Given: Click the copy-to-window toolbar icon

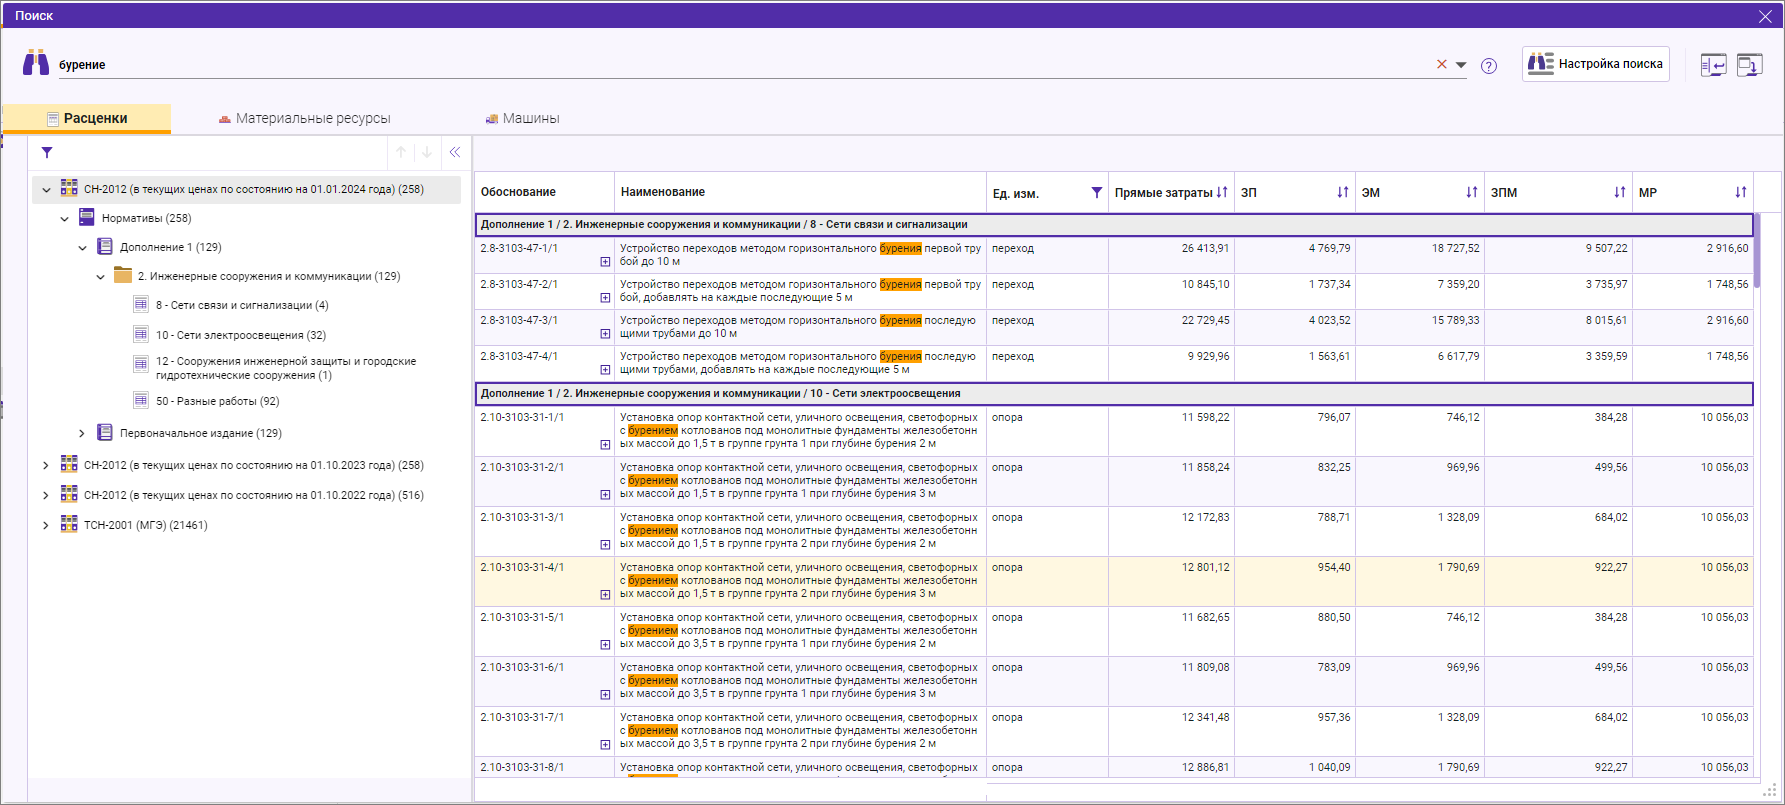Looking at the screenshot, I should point(1750,66).
